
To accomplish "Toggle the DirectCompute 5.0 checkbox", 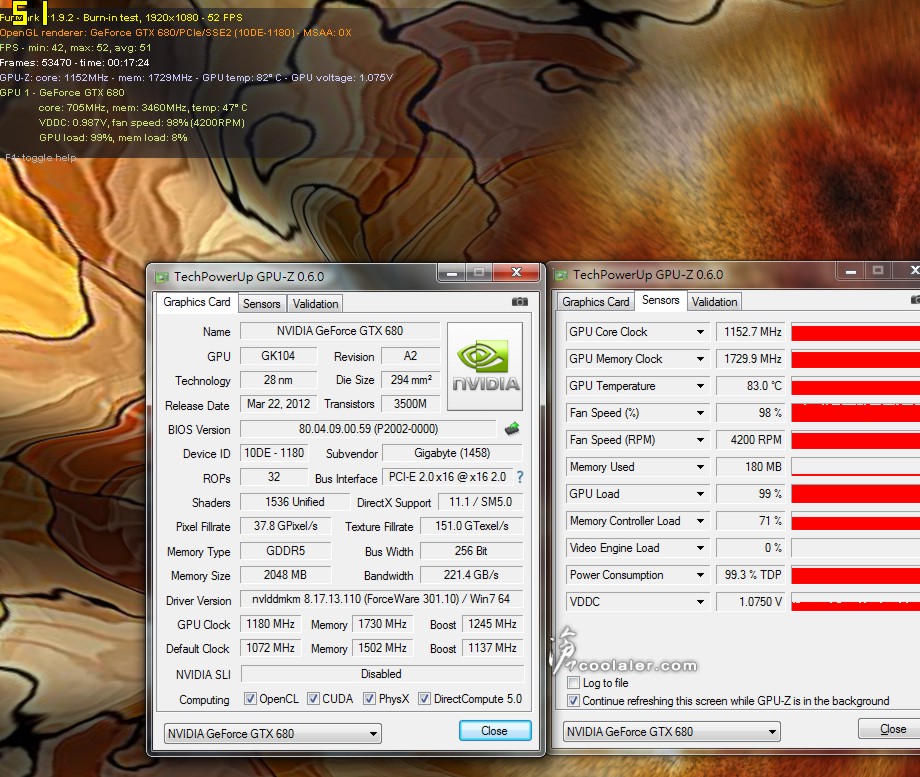I will 424,699.
